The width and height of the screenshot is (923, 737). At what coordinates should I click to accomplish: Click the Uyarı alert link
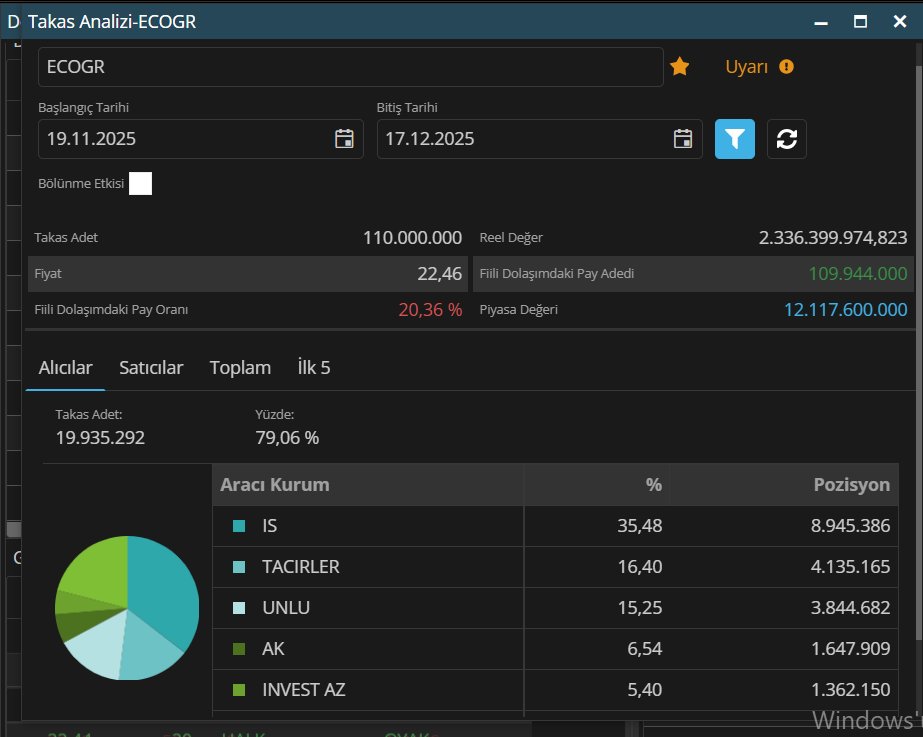coord(746,67)
